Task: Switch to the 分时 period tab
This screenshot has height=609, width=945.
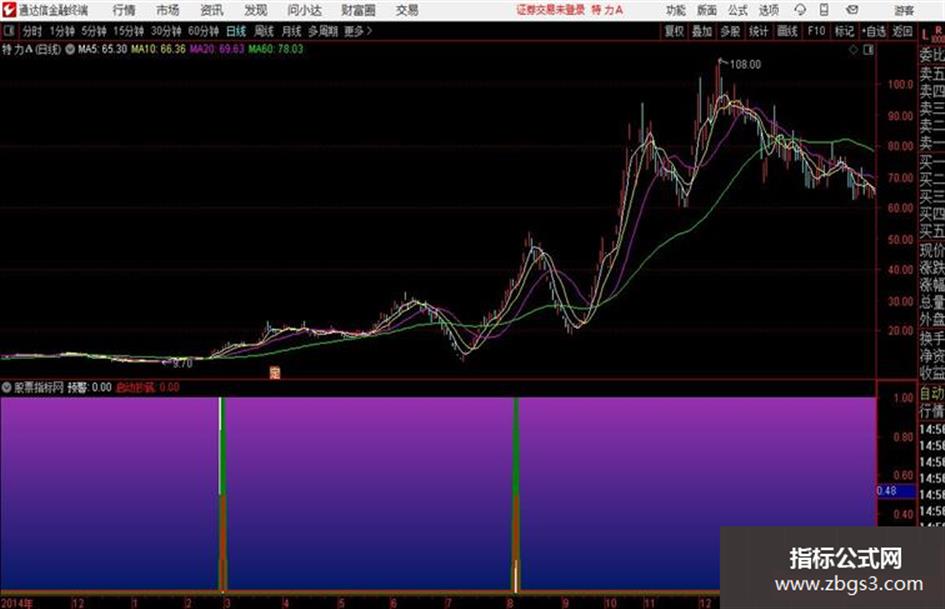Action: [x=33, y=31]
